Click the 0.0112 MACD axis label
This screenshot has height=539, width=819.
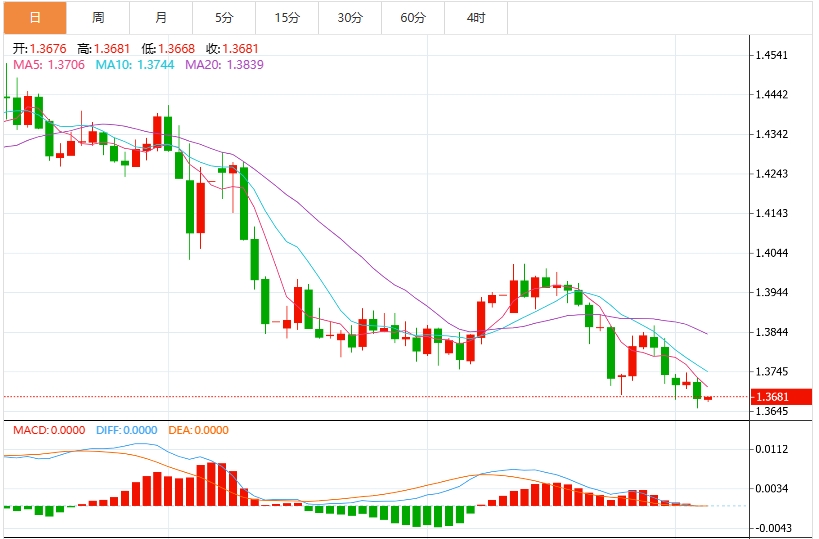tap(772, 449)
